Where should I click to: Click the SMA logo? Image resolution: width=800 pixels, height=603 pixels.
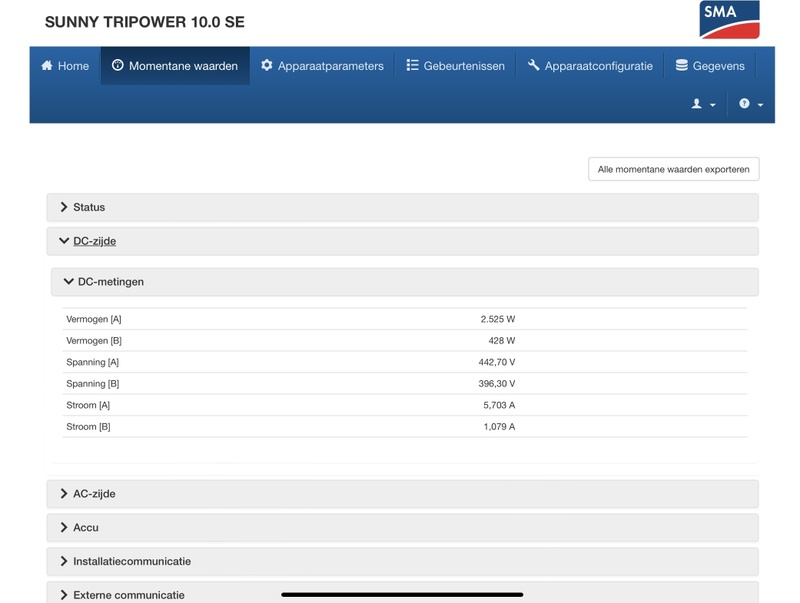click(x=729, y=19)
